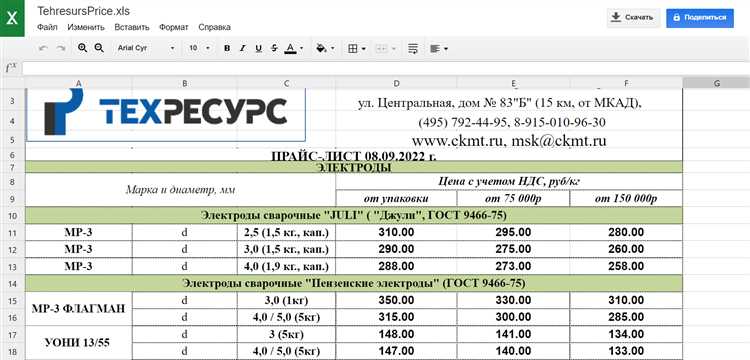This screenshot has height=360, width=750.
Task: Click the Пензенские электроды section header
Action: [353, 283]
